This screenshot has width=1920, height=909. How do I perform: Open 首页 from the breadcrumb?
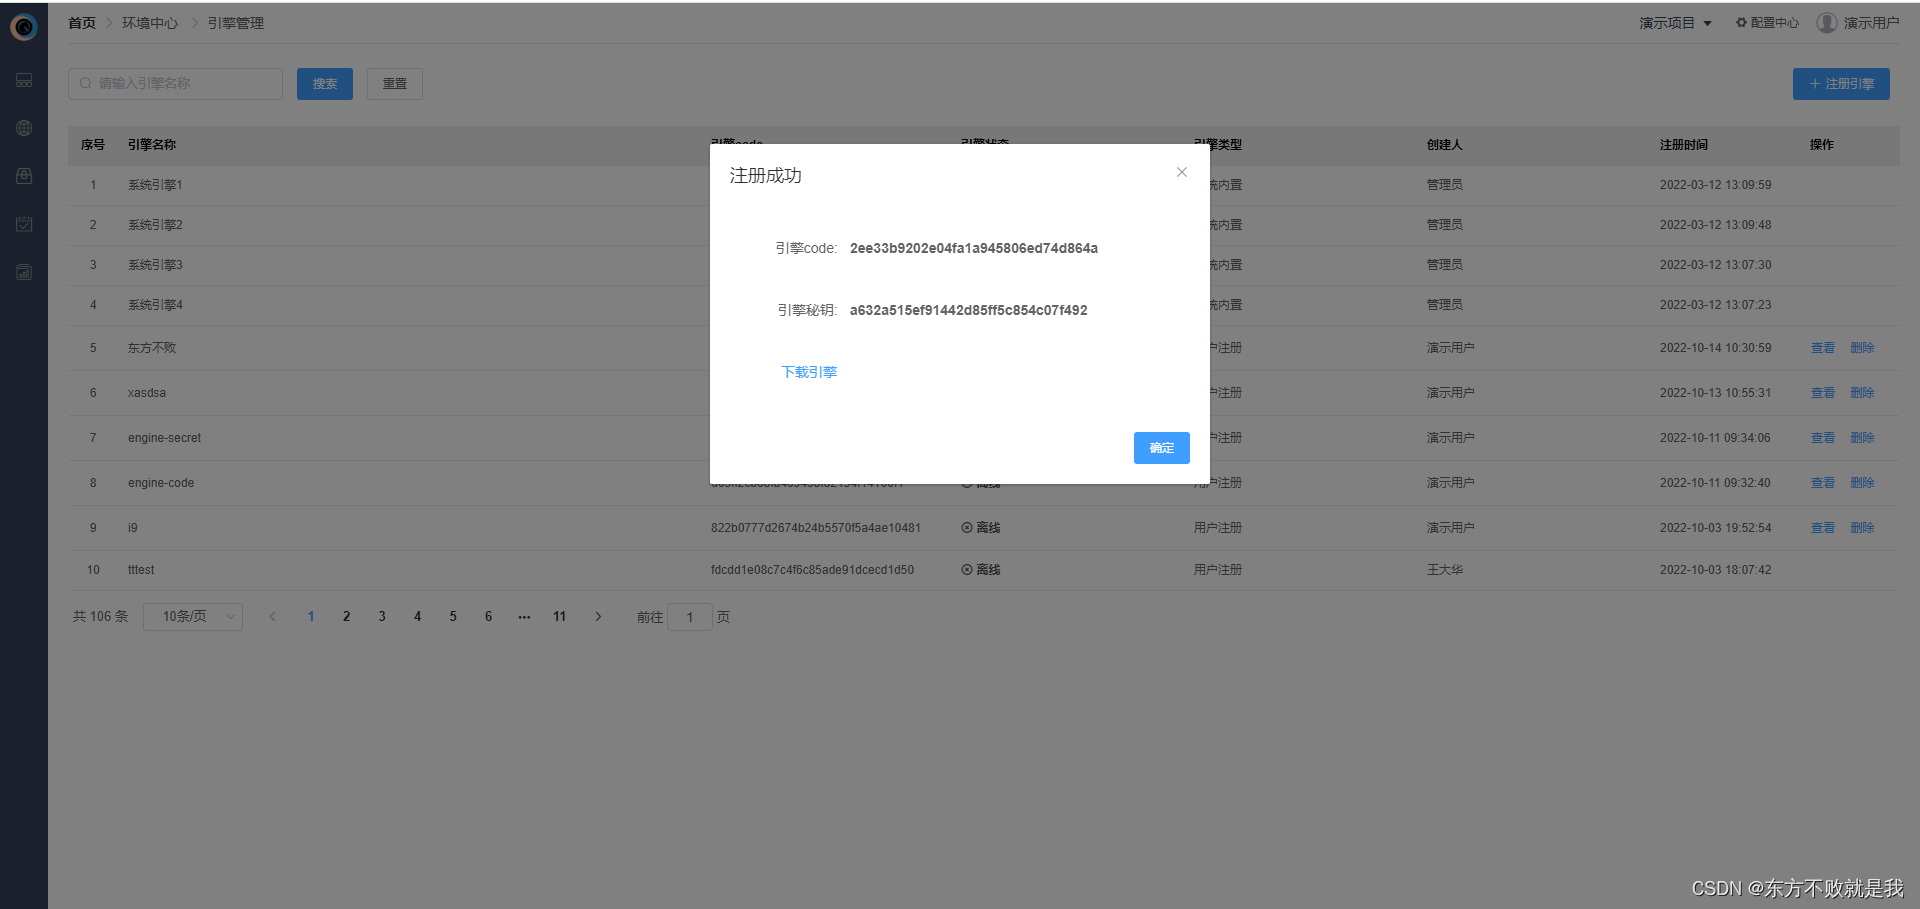click(81, 22)
